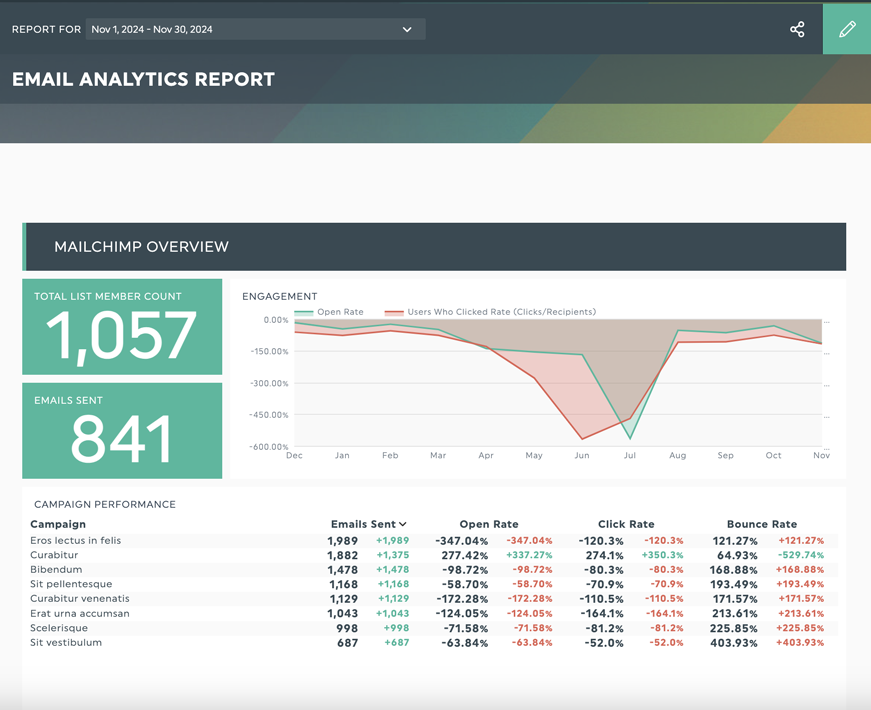Select the Bounce Rate column header
The image size is (871, 710).
761,524
